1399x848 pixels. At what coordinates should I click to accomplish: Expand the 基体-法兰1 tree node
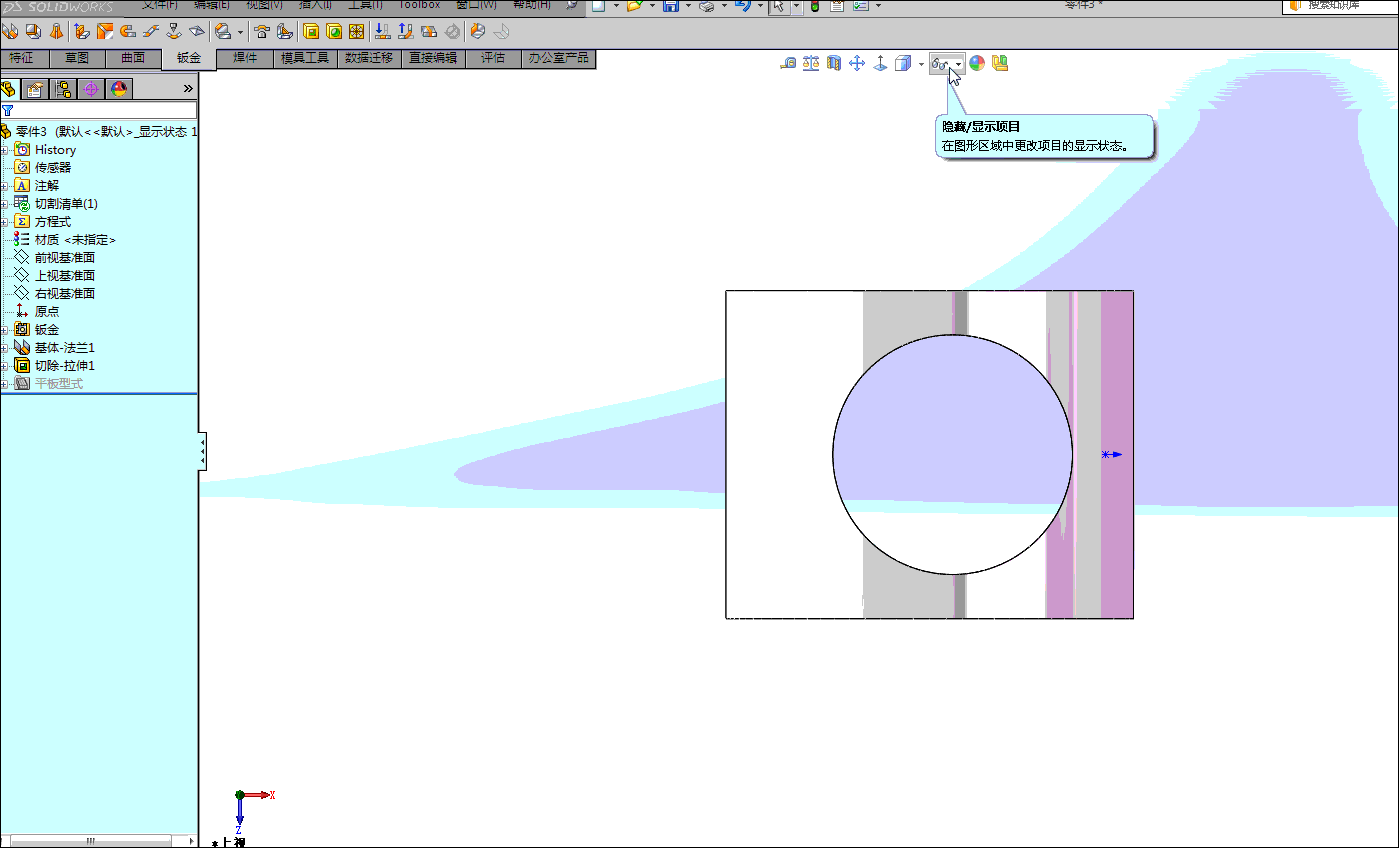(5, 348)
